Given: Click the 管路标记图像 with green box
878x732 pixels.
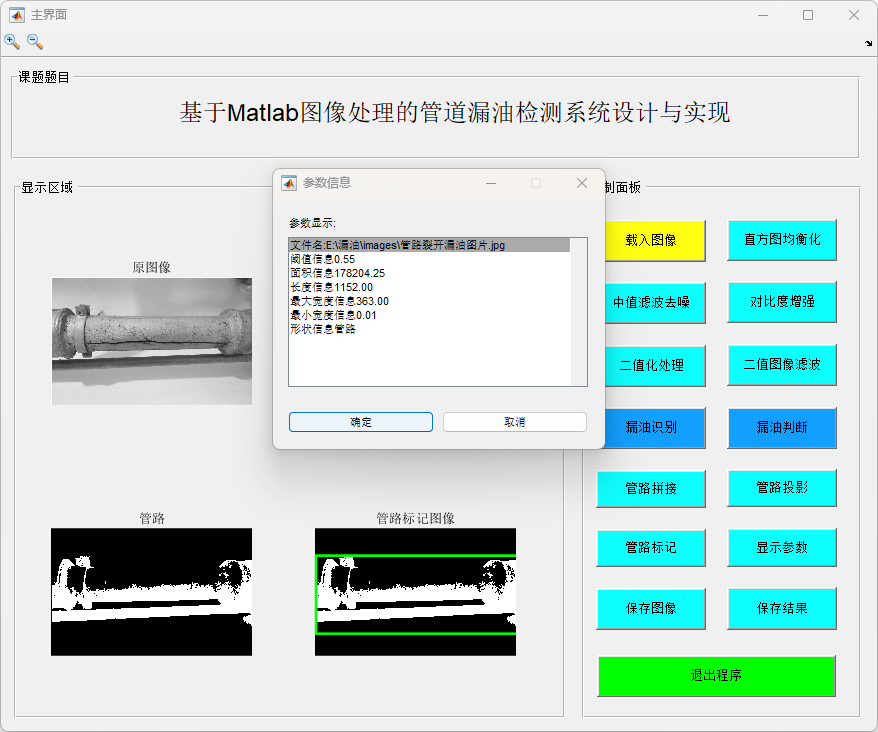Looking at the screenshot, I should [415, 592].
